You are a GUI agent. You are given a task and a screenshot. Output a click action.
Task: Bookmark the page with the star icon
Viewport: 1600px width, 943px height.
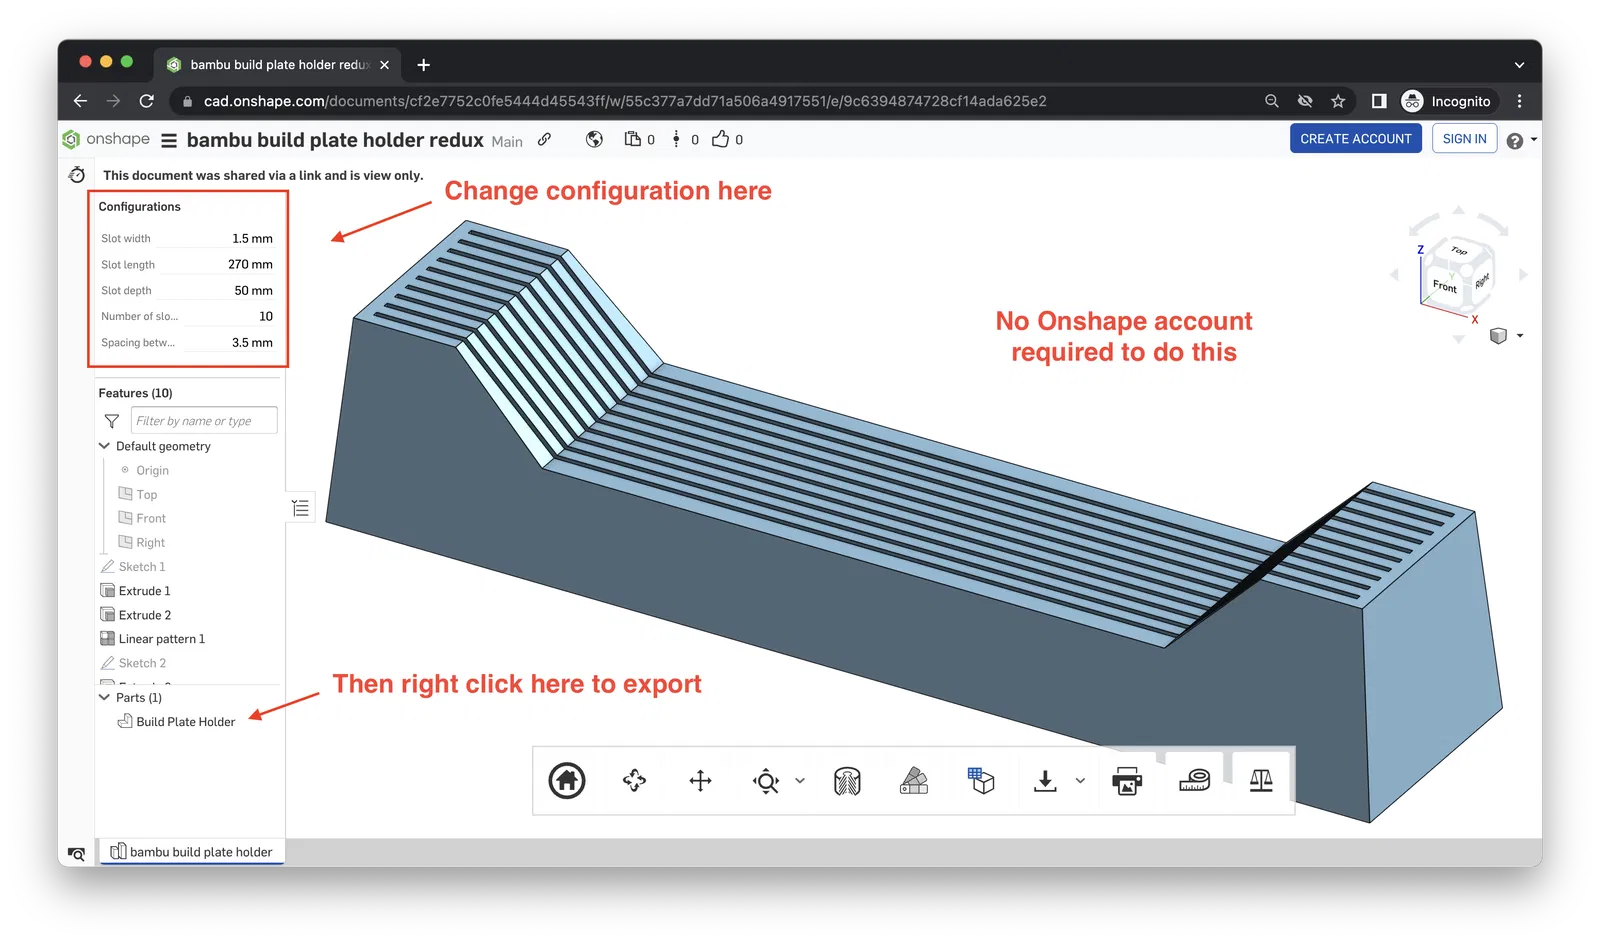[1338, 101]
